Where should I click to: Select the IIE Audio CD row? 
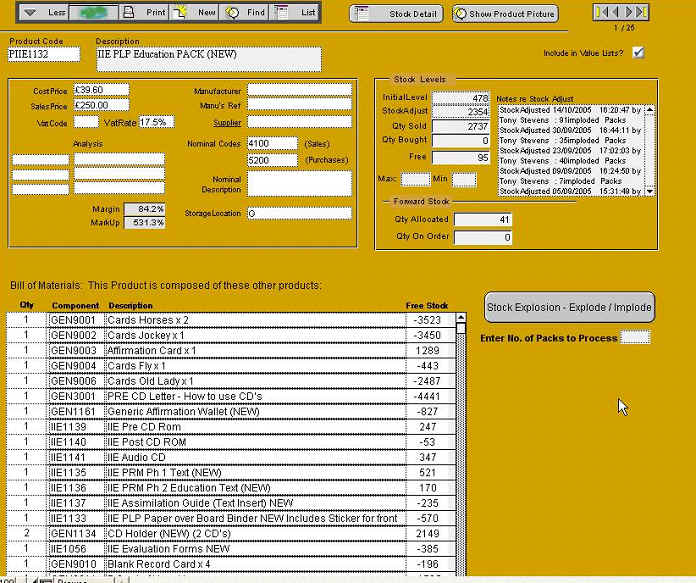click(x=231, y=457)
